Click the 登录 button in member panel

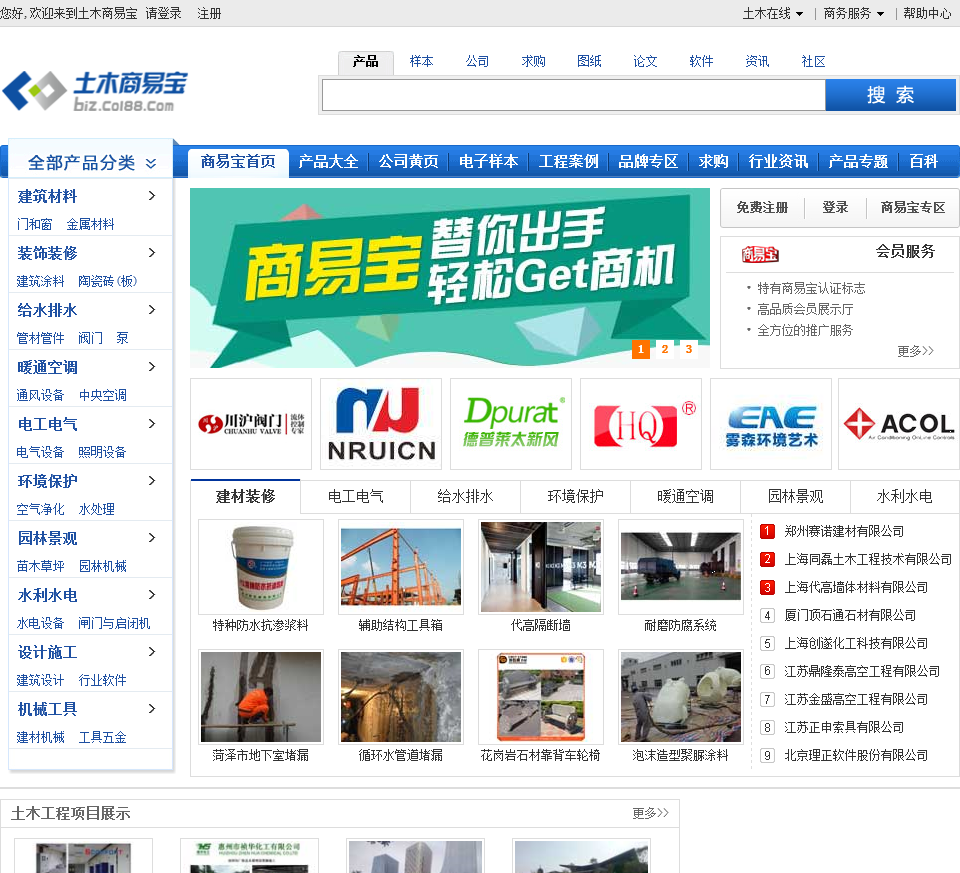(835, 208)
